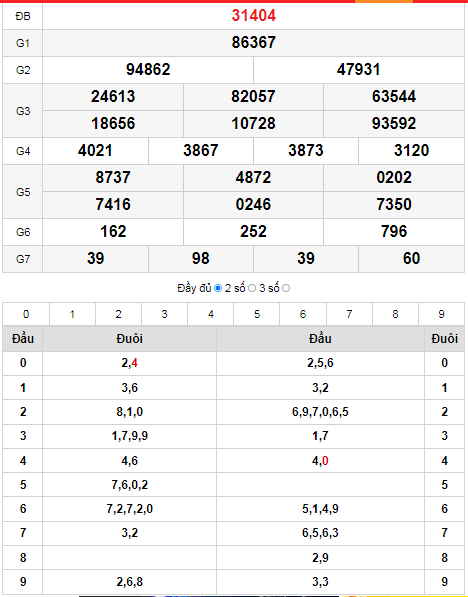Image resolution: width=468 pixels, height=597 pixels.
Task: Click the special prize number 31404
Action: 254,16
